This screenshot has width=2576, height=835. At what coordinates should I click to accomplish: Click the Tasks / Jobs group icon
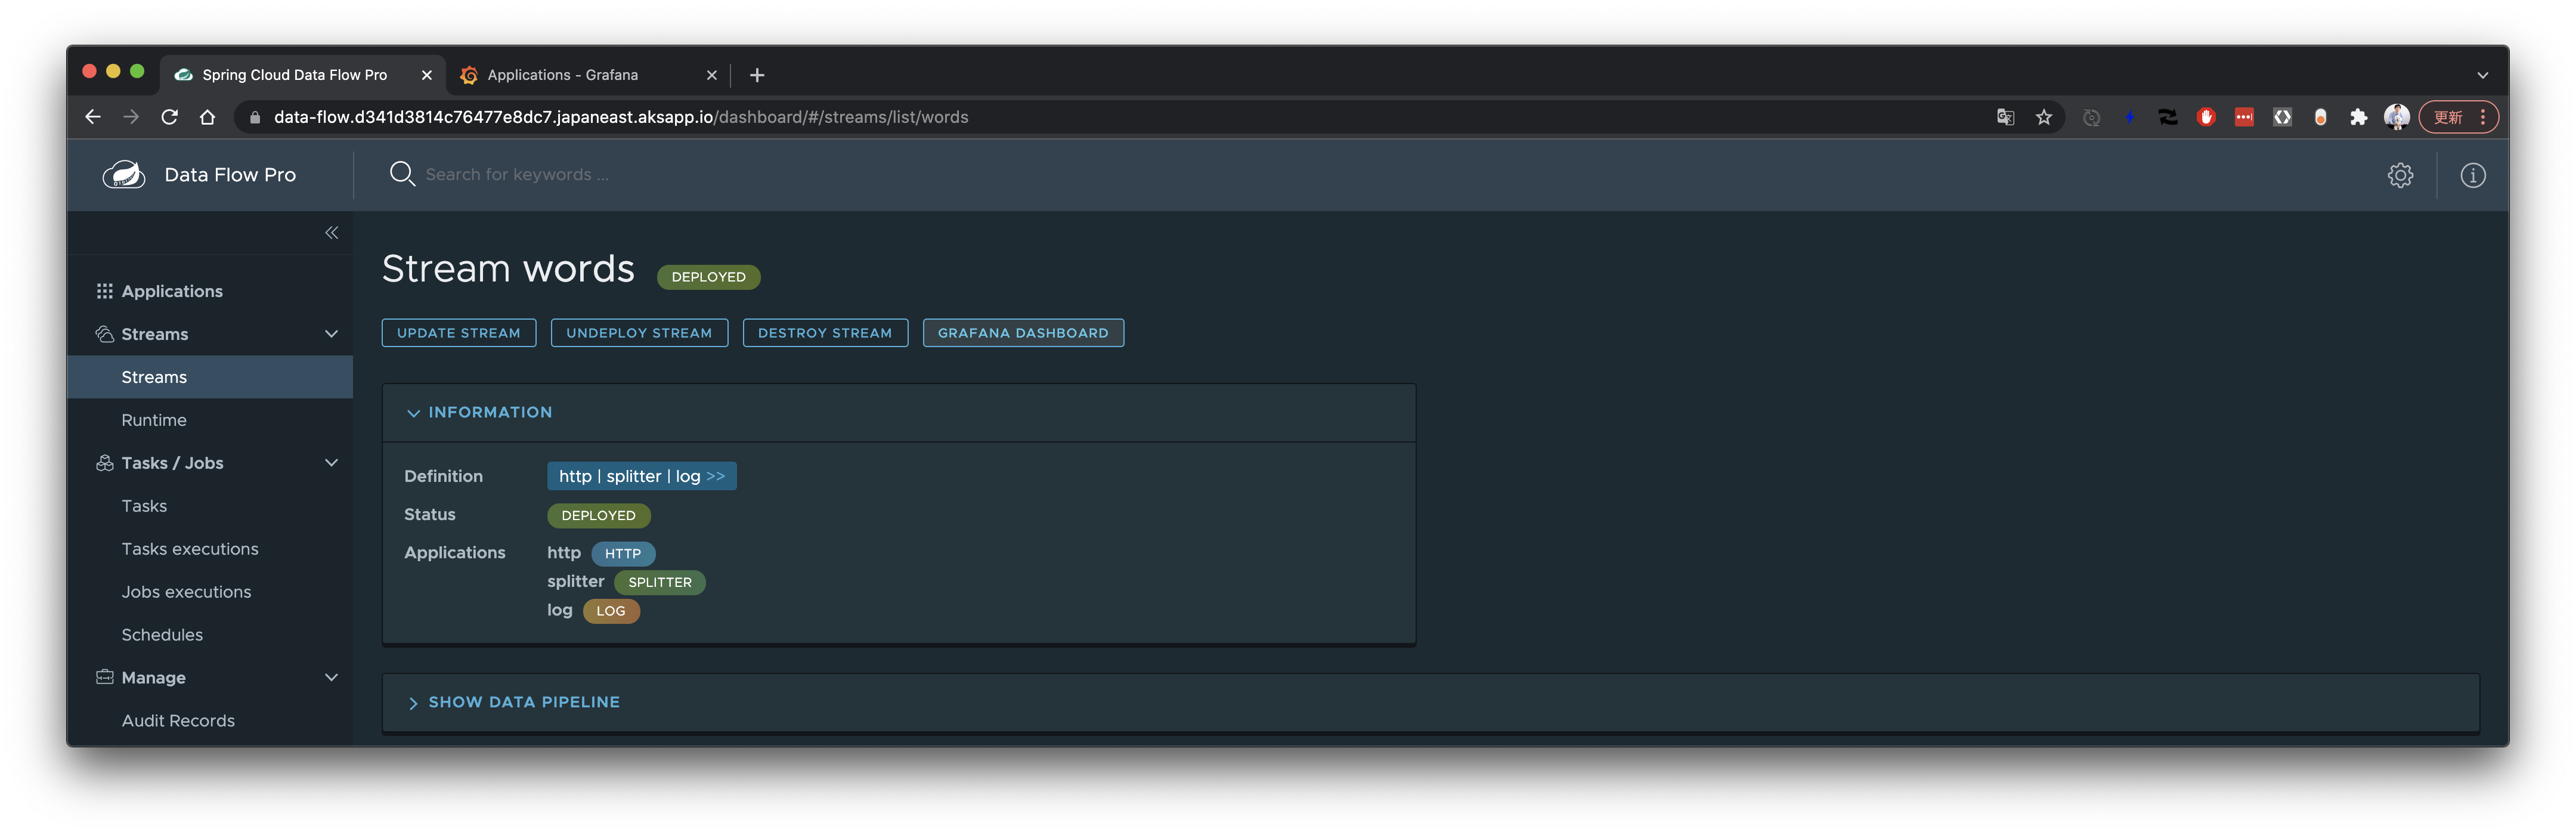click(x=104, y=463)
